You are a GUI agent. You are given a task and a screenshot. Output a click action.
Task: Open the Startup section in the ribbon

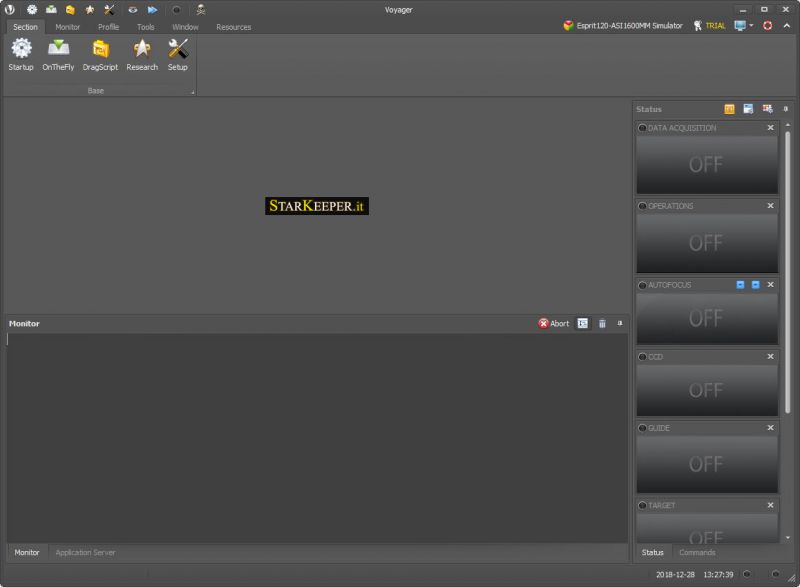click(x=21, y=55)
